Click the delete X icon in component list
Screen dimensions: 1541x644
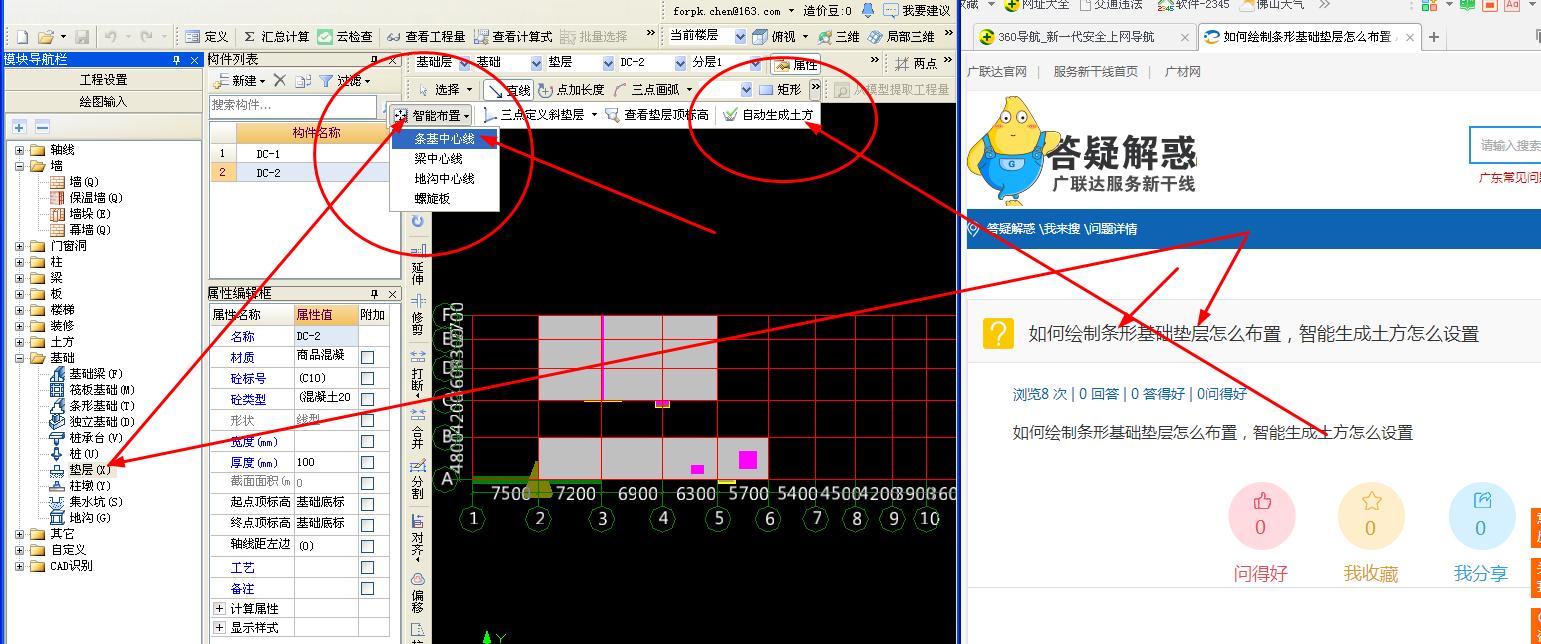(279, 81)
